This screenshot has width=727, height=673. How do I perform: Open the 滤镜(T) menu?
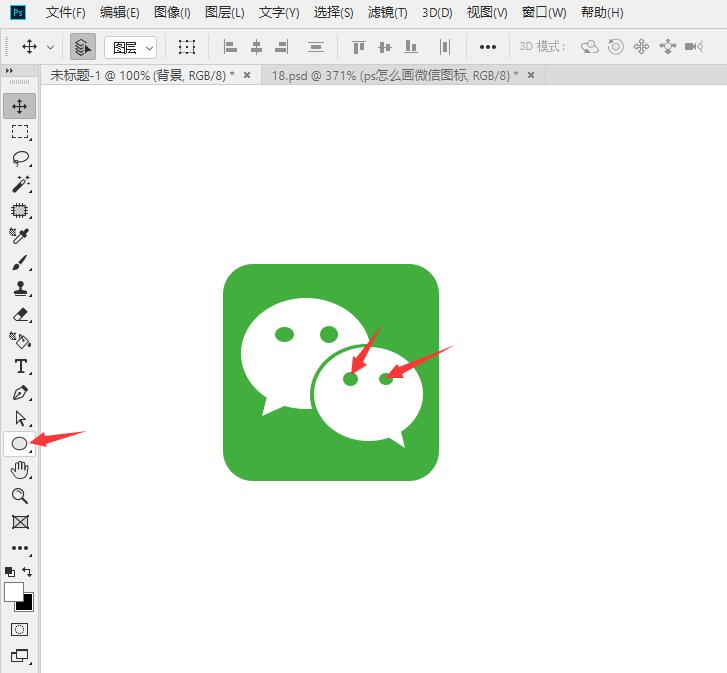coord(388,13)
